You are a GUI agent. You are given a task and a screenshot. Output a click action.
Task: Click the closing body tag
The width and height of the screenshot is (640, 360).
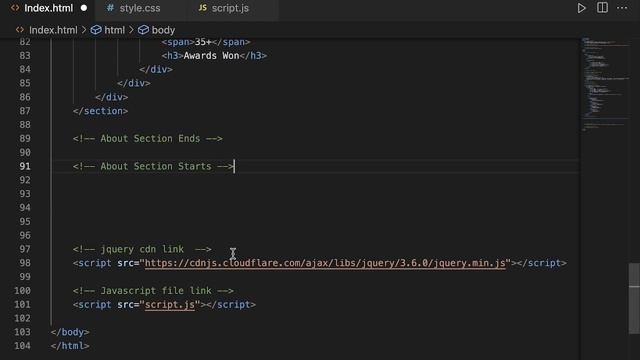tap(70, 332)
